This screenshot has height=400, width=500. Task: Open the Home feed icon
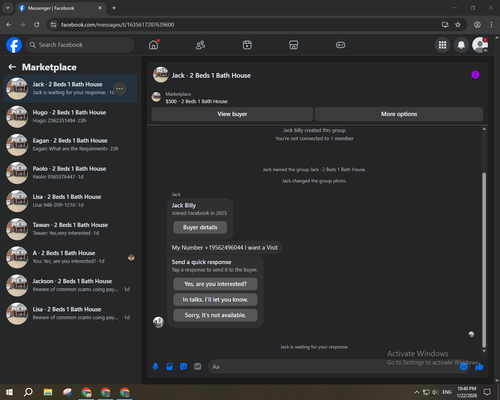point(154,45)
